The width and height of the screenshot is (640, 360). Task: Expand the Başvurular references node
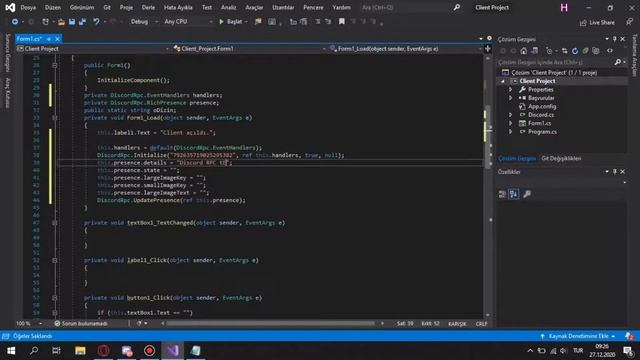pos(510,98)
